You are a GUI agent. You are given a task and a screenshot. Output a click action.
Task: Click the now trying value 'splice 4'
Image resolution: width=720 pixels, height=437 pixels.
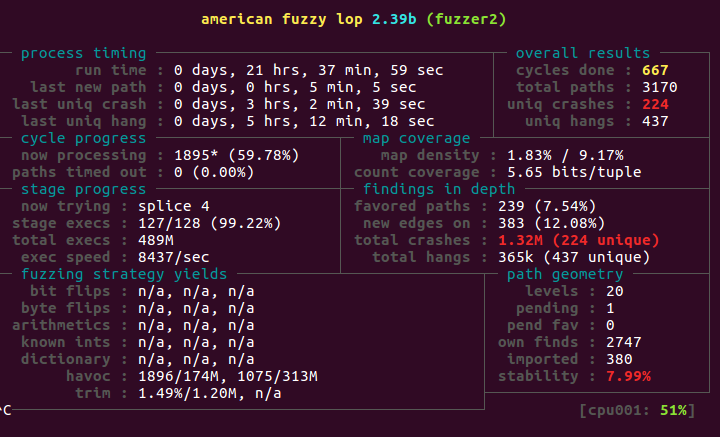point(174,206)
